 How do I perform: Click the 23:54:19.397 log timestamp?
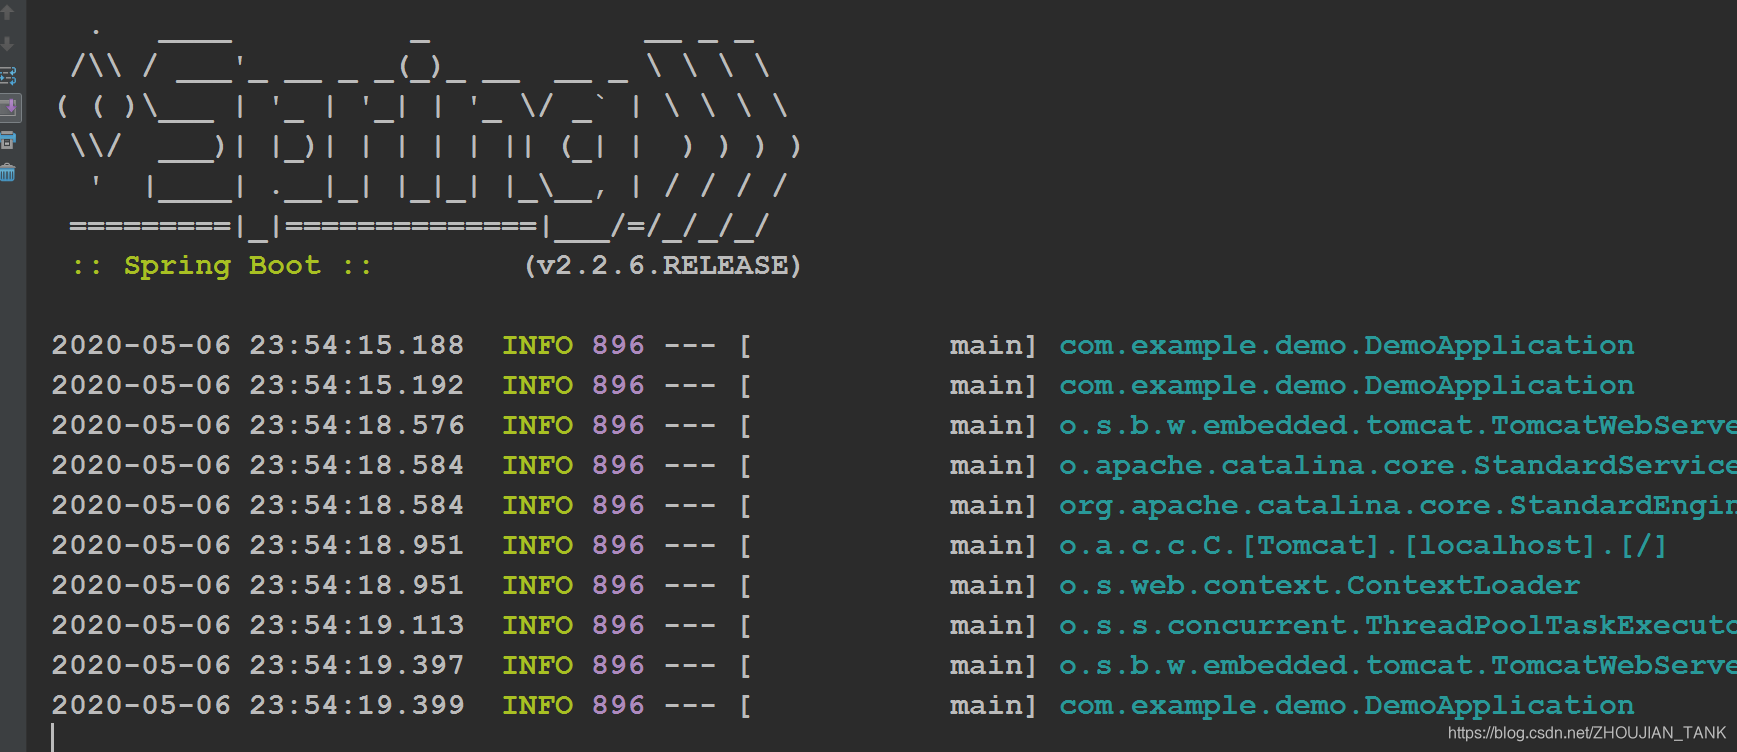click(x=356, y=666)
